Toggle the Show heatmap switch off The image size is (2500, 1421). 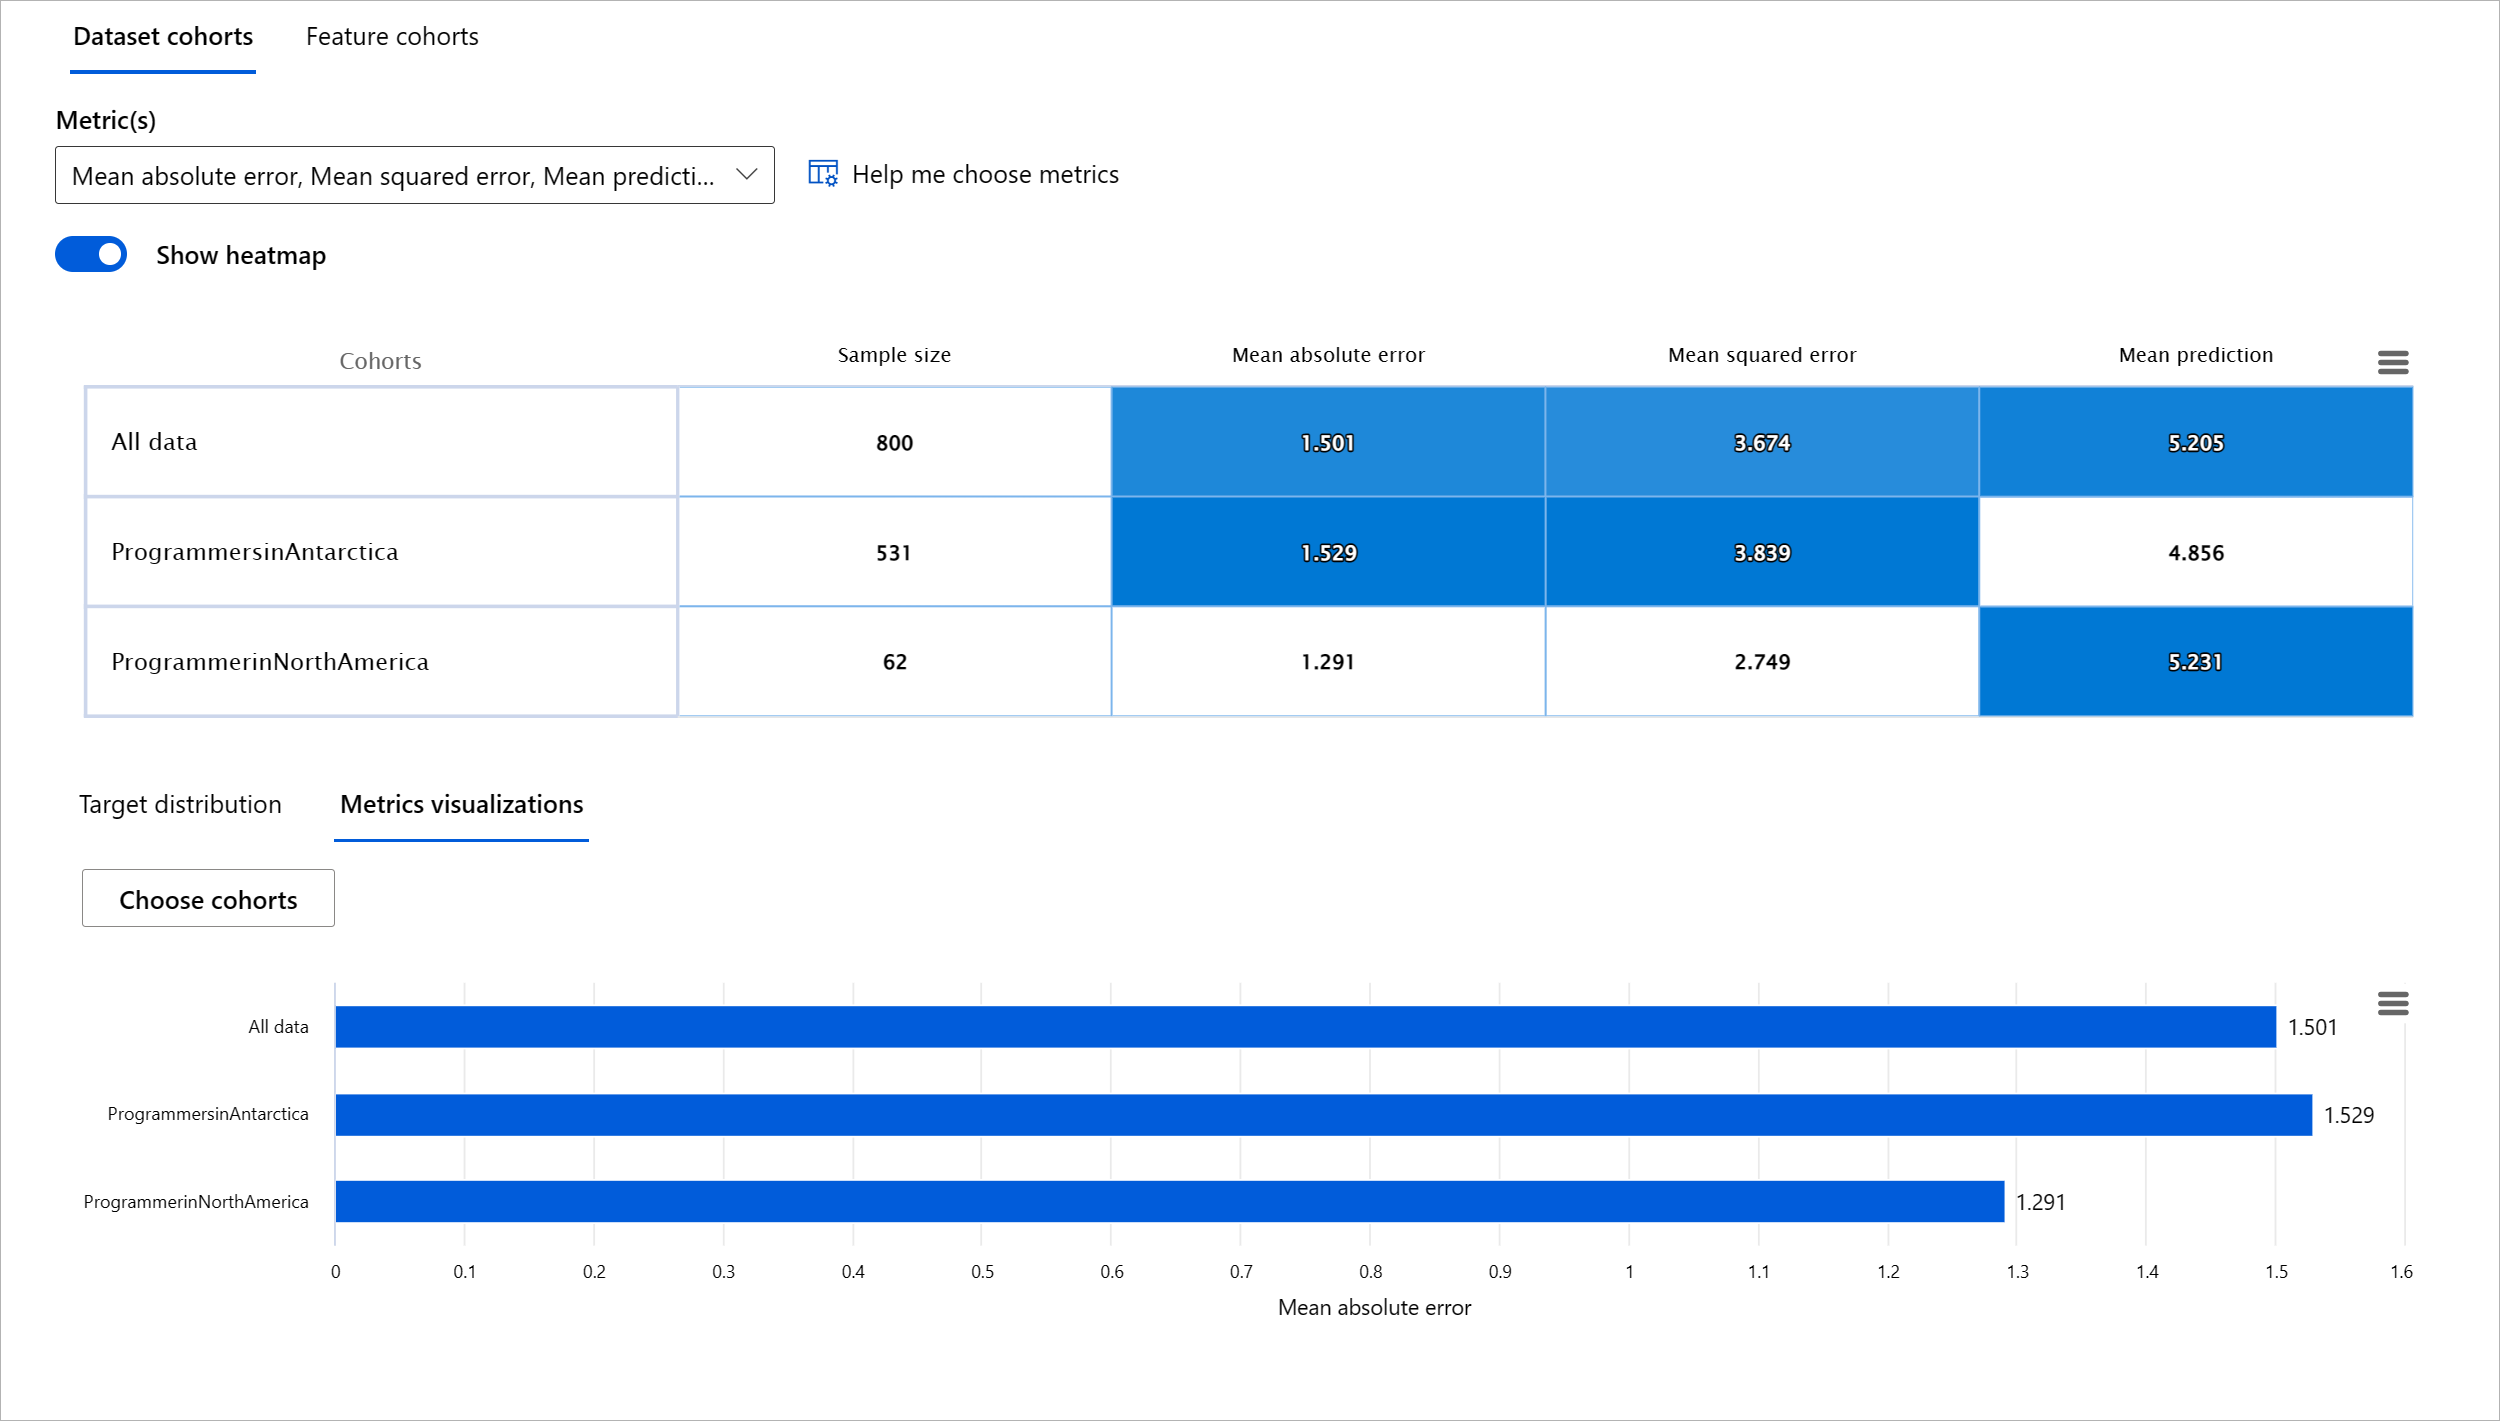93,254
